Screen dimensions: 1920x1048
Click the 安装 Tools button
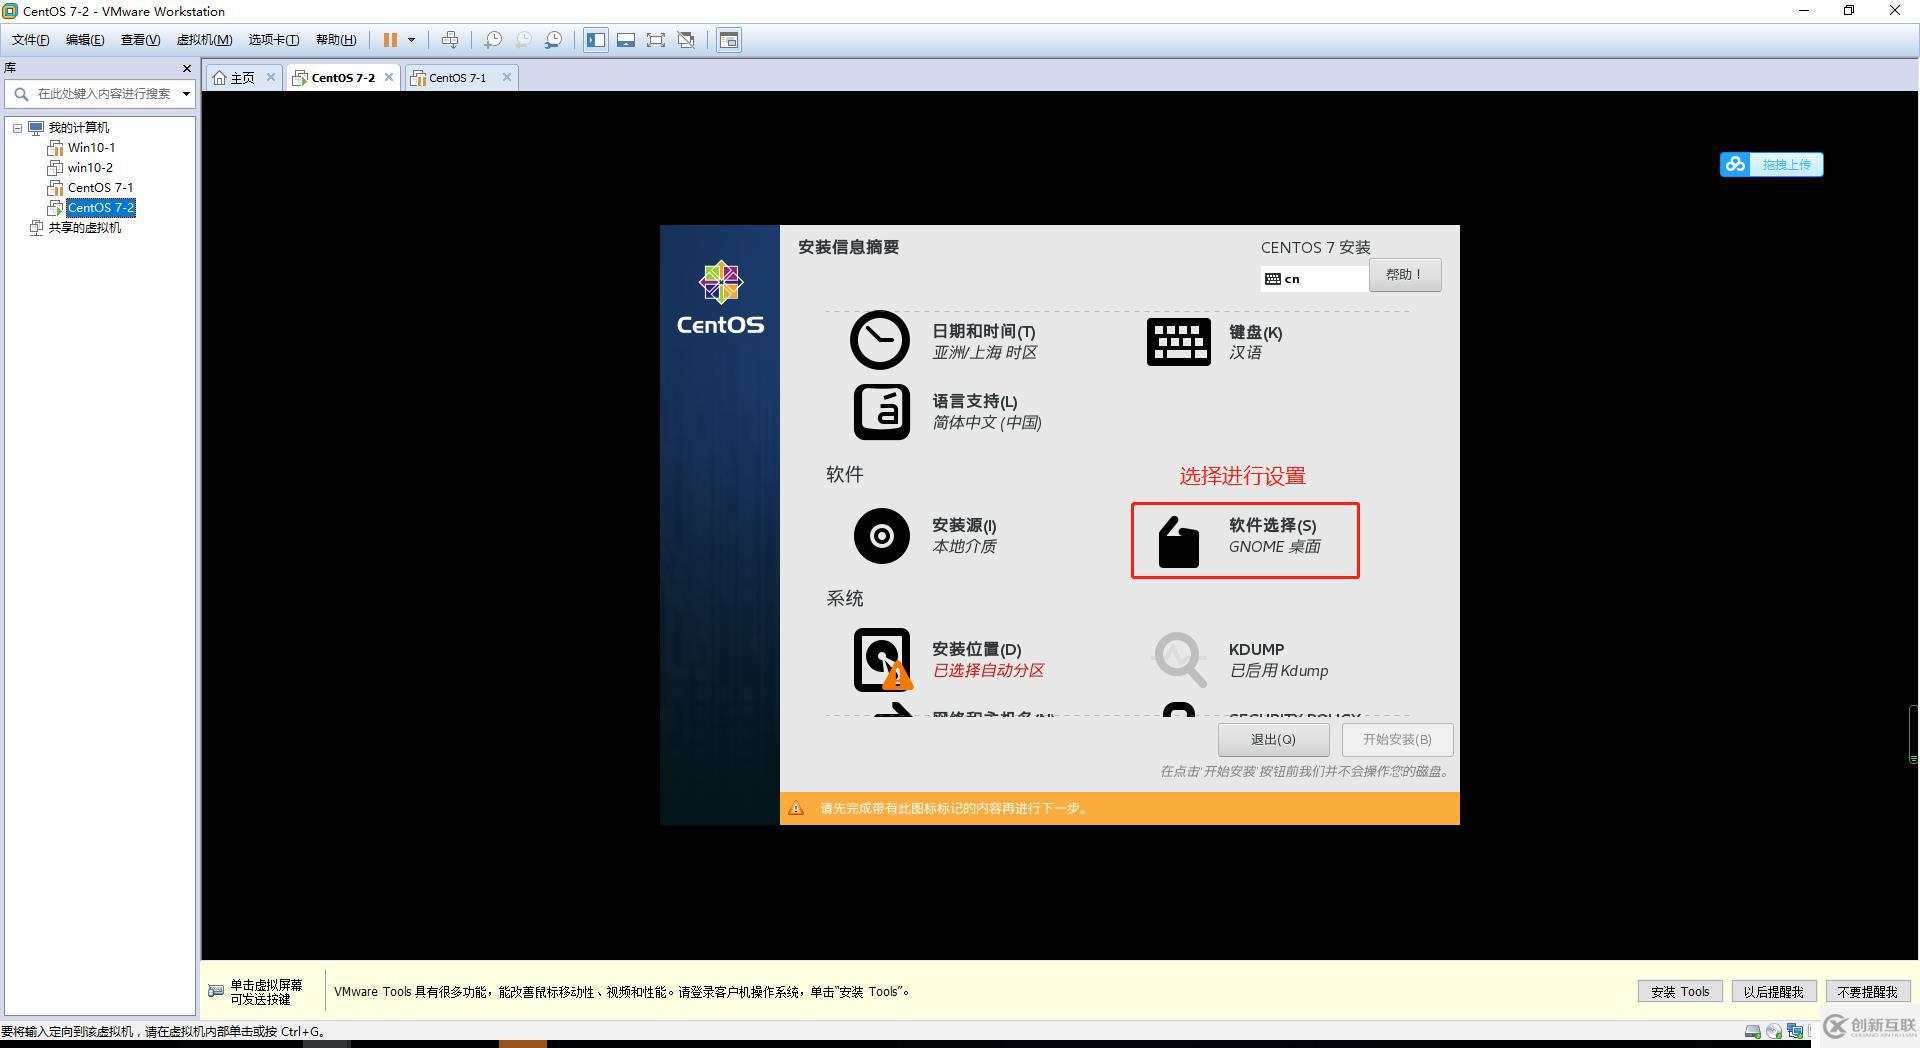coord(1679,992)
